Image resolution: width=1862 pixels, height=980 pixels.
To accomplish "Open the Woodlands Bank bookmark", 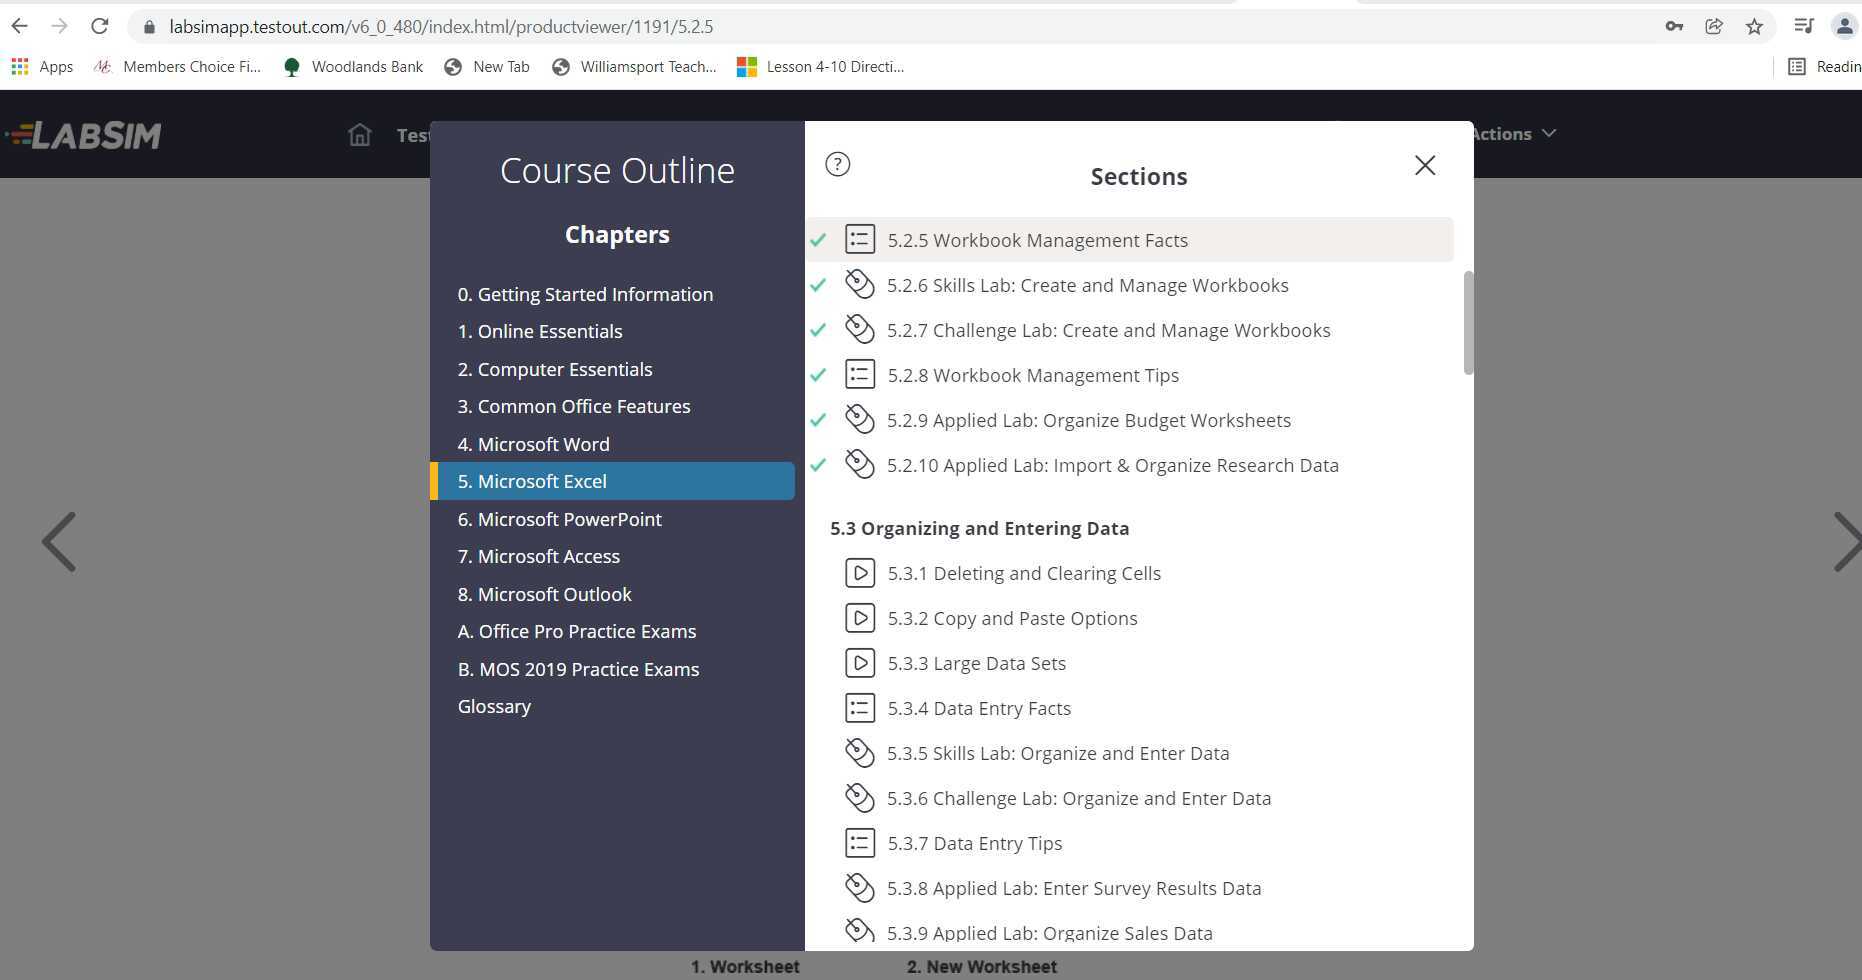I will pos(352,66).
